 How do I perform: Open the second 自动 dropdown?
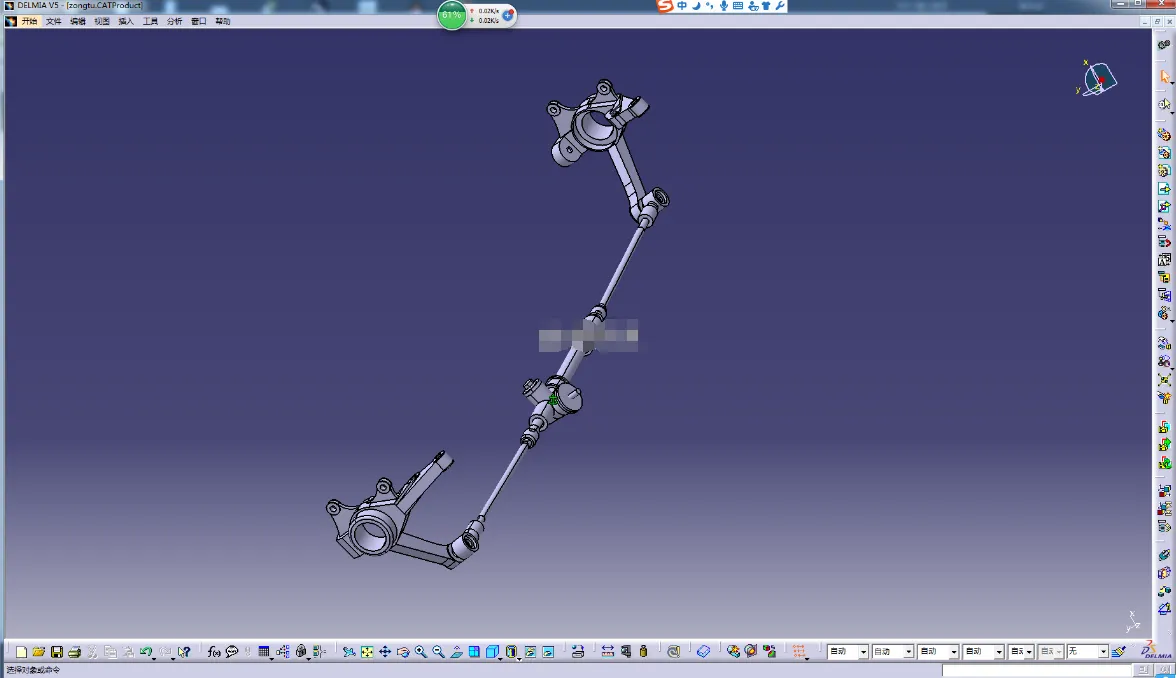click(x=908, y=652)
